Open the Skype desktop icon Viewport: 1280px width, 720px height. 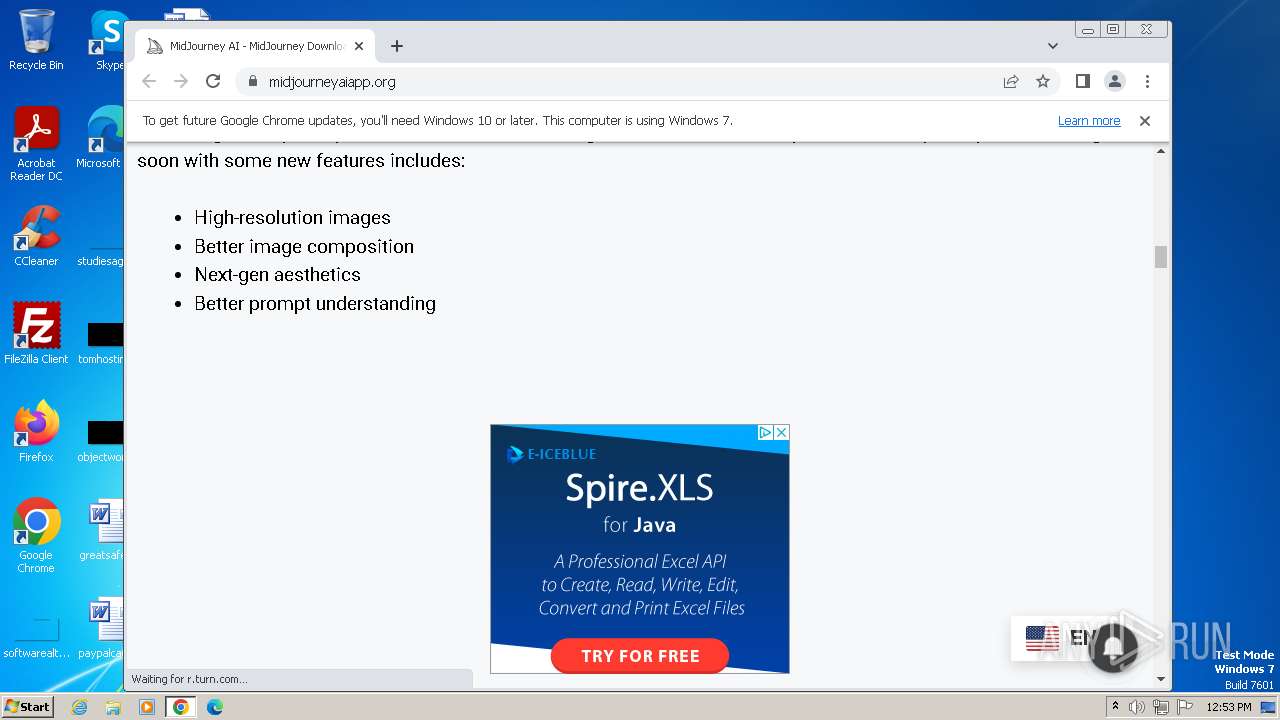click(x=108, y=40)
